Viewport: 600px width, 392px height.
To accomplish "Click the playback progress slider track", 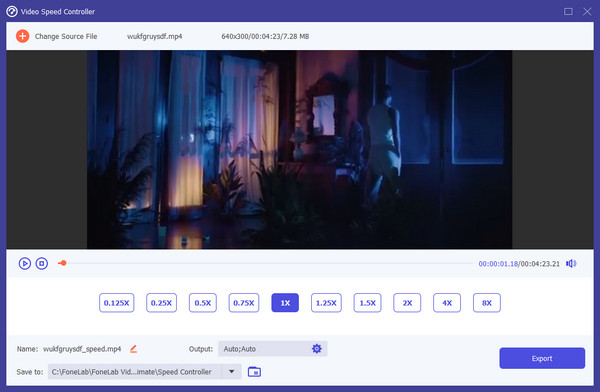I will (x=266, y=263).
